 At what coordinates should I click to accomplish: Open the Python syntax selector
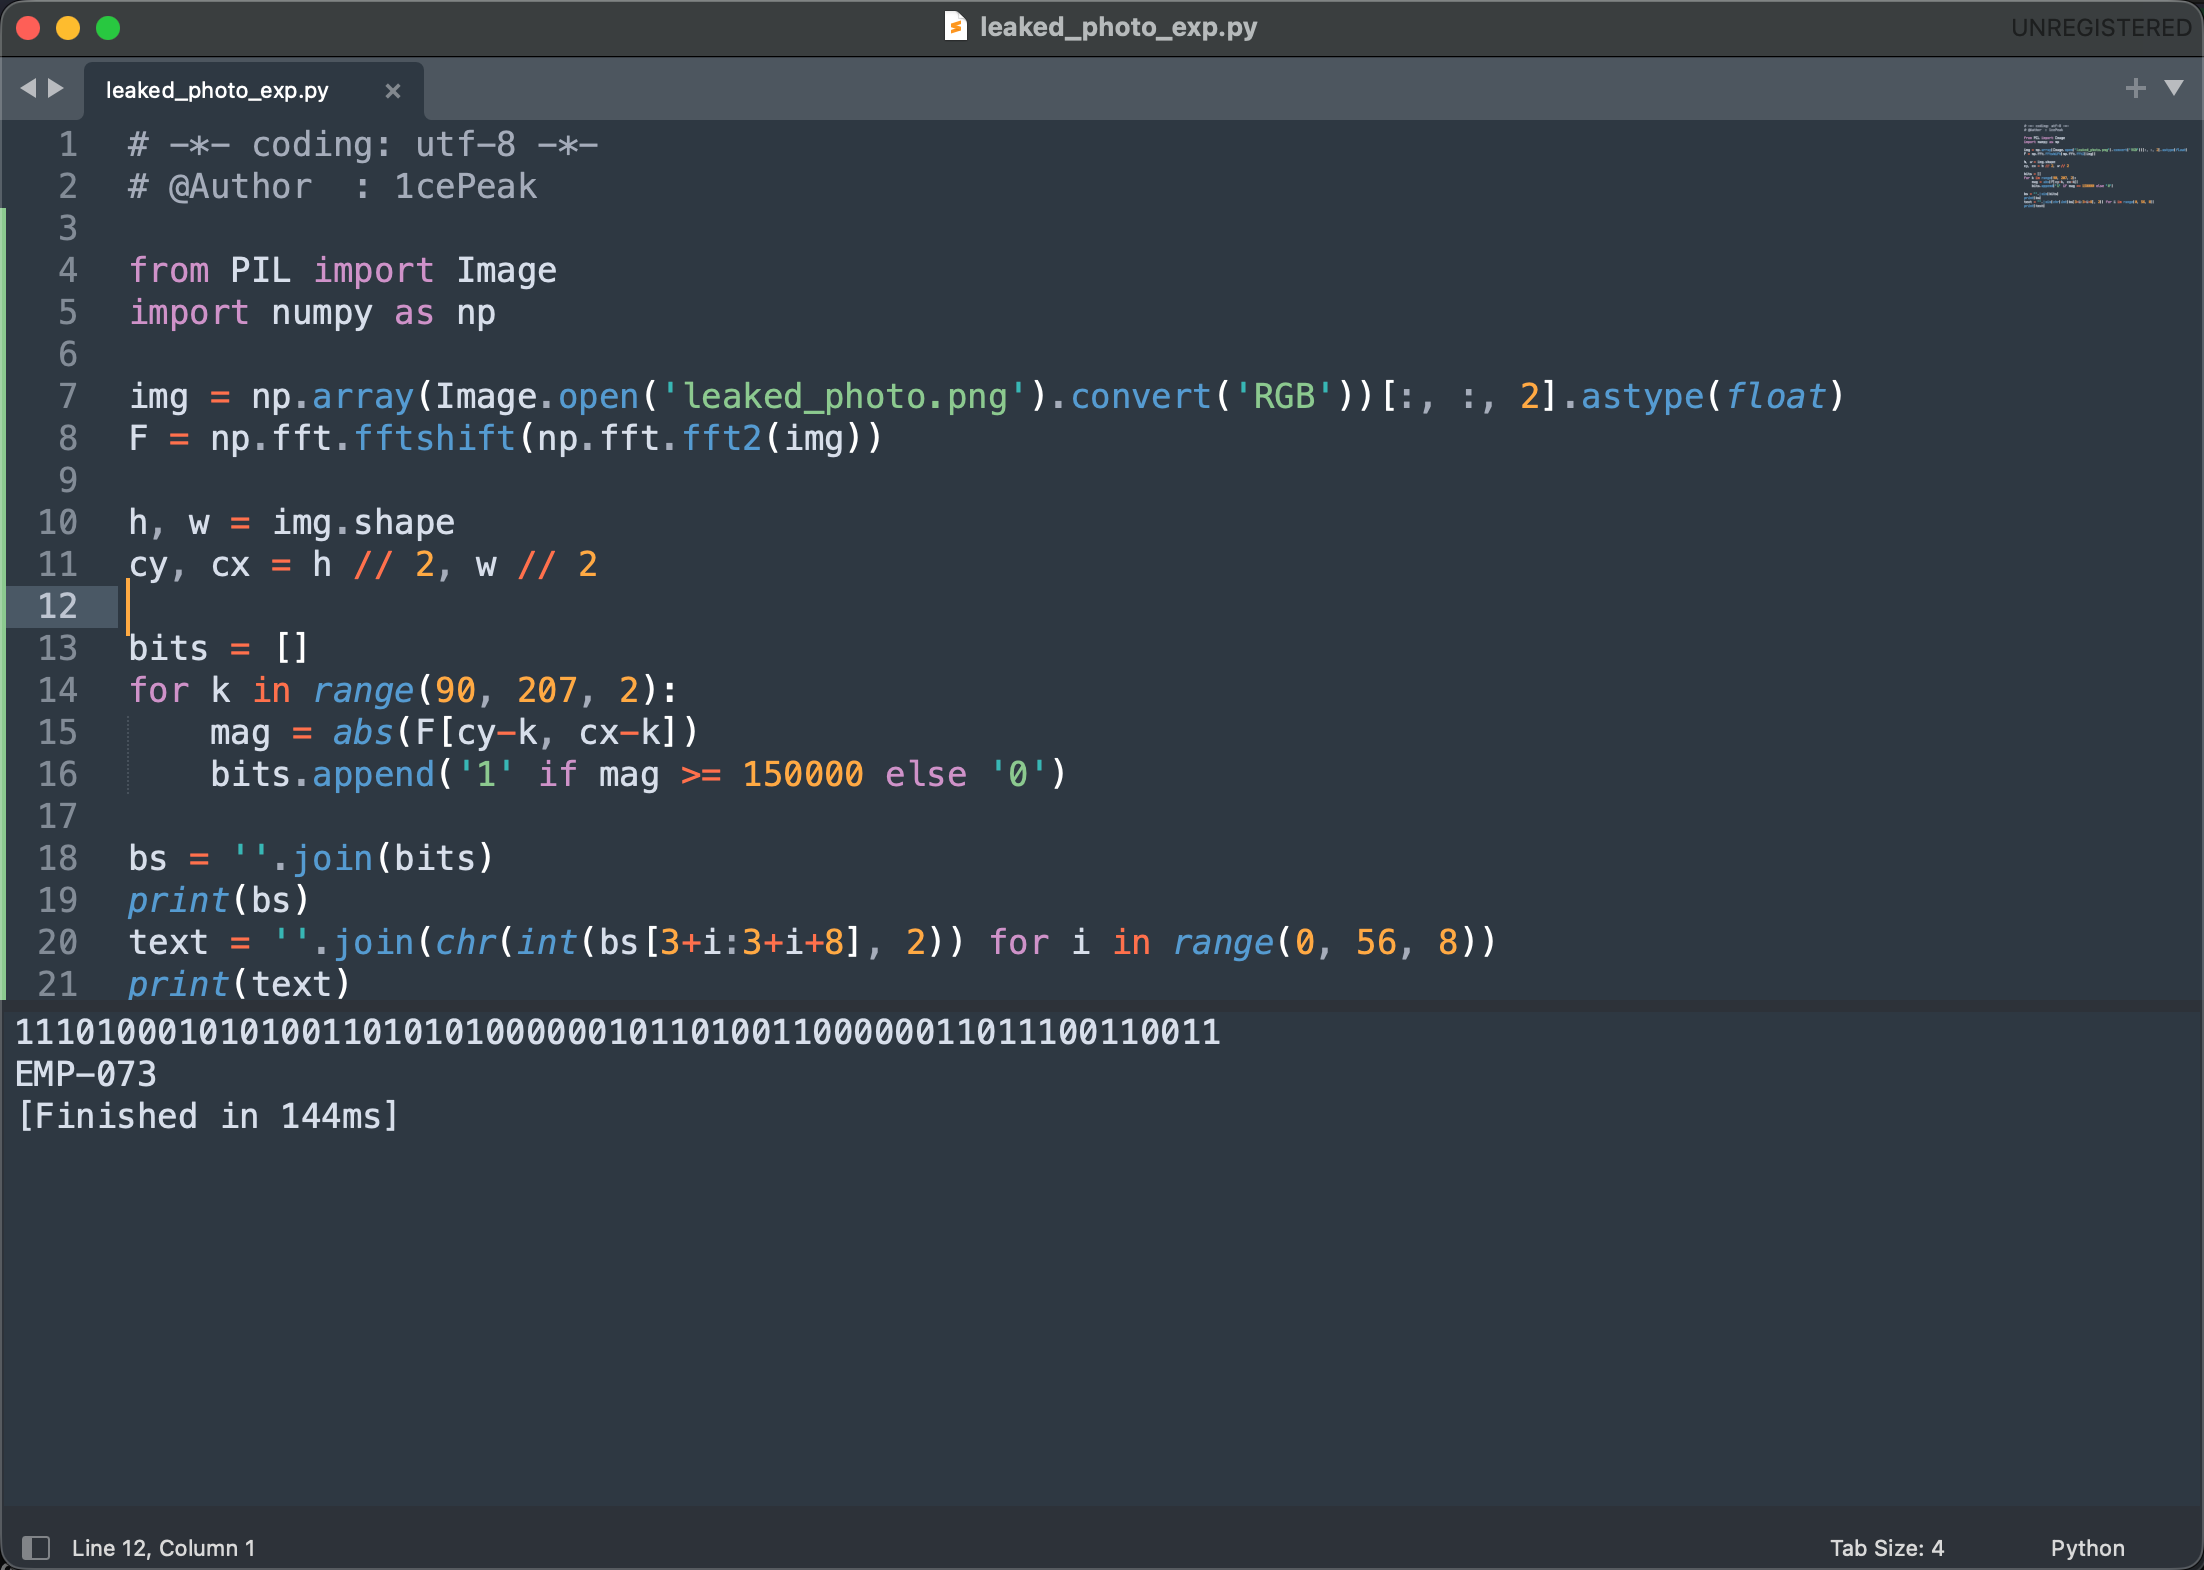pos(2087,1548)
